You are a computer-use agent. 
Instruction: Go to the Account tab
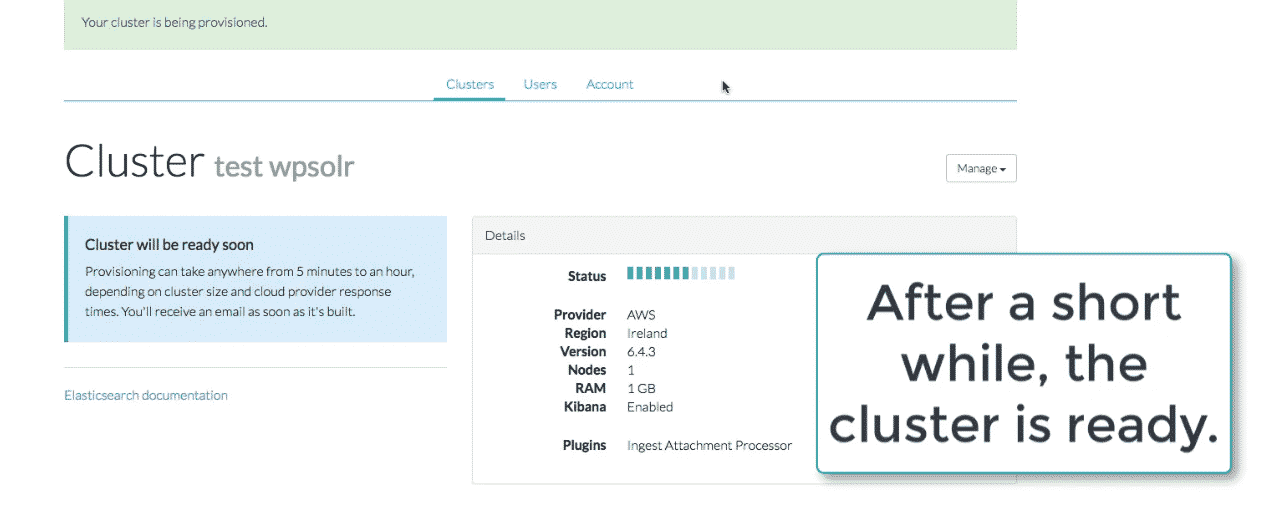tap(610, 84)
